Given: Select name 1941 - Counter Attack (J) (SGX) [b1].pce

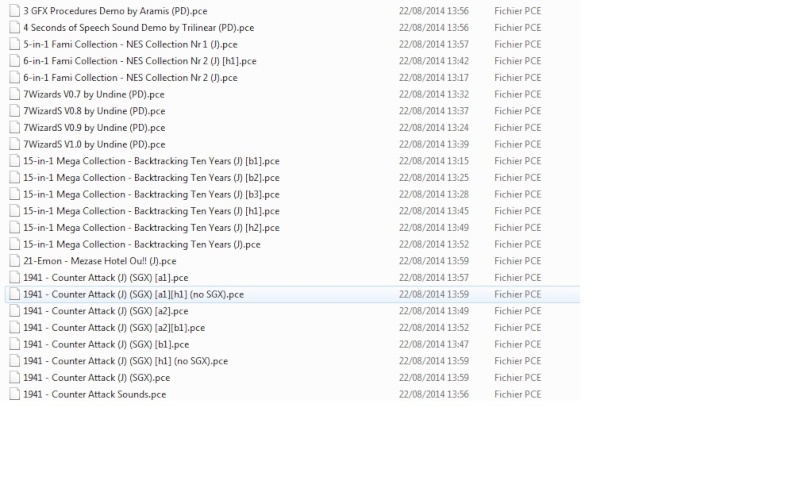Looking at the screenshot, I should (x=106, y=344).
